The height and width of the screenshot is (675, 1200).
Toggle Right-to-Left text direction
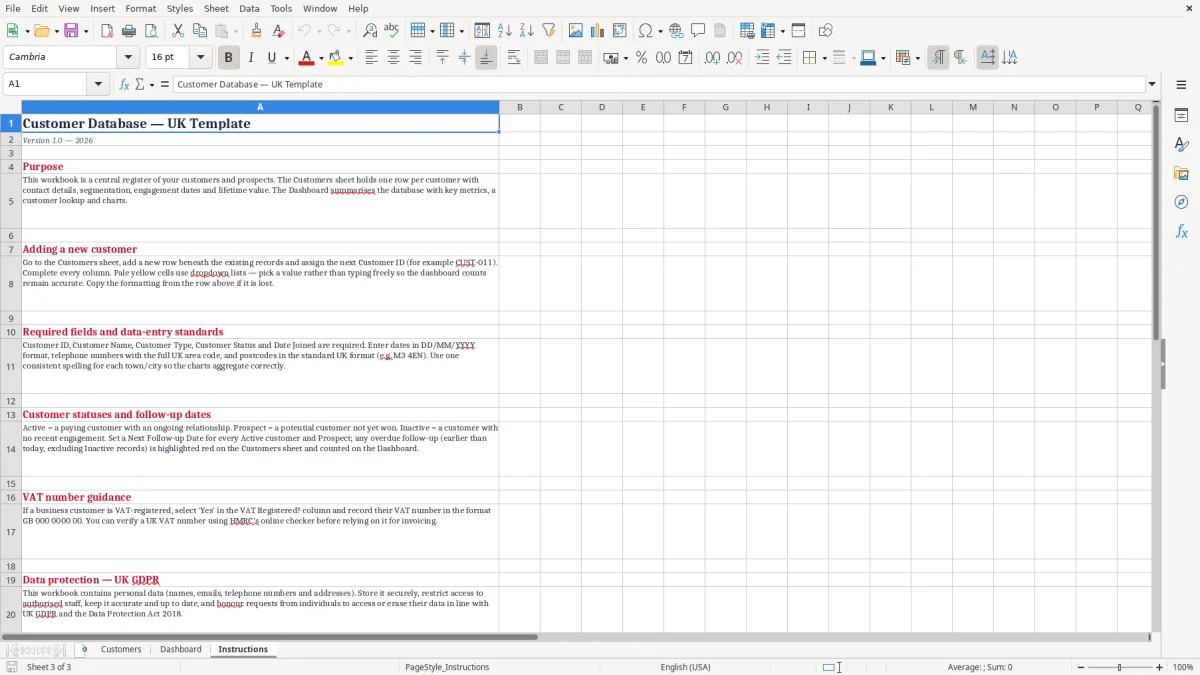(x=960, y=58)
